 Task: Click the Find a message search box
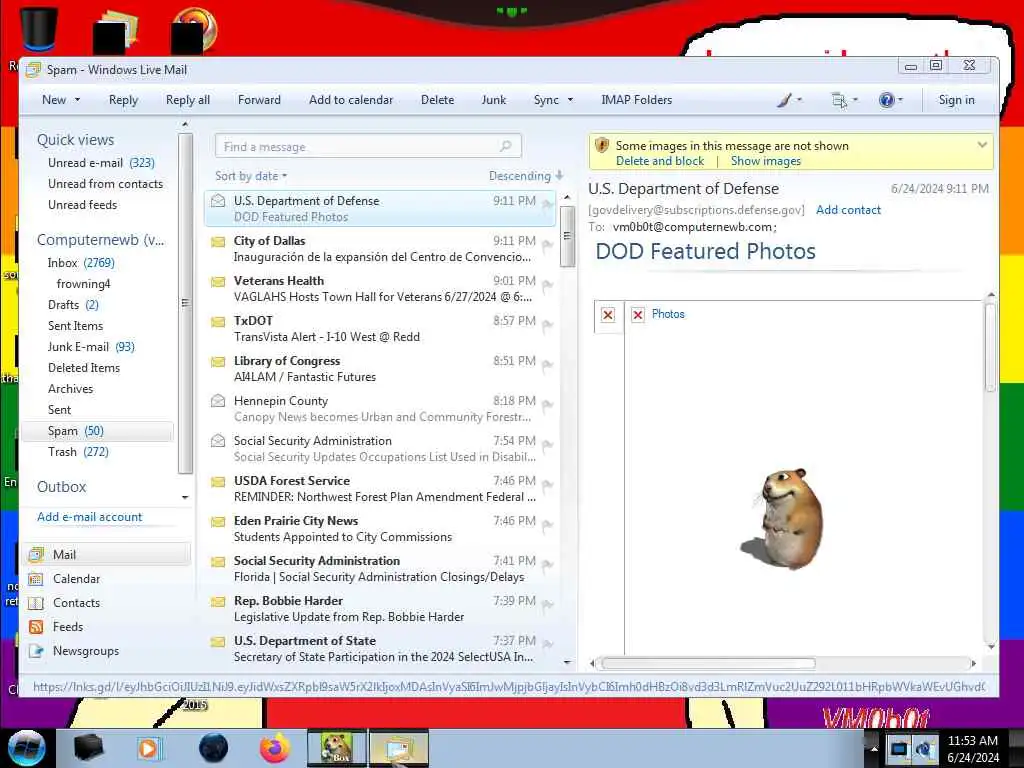[368, 146]
